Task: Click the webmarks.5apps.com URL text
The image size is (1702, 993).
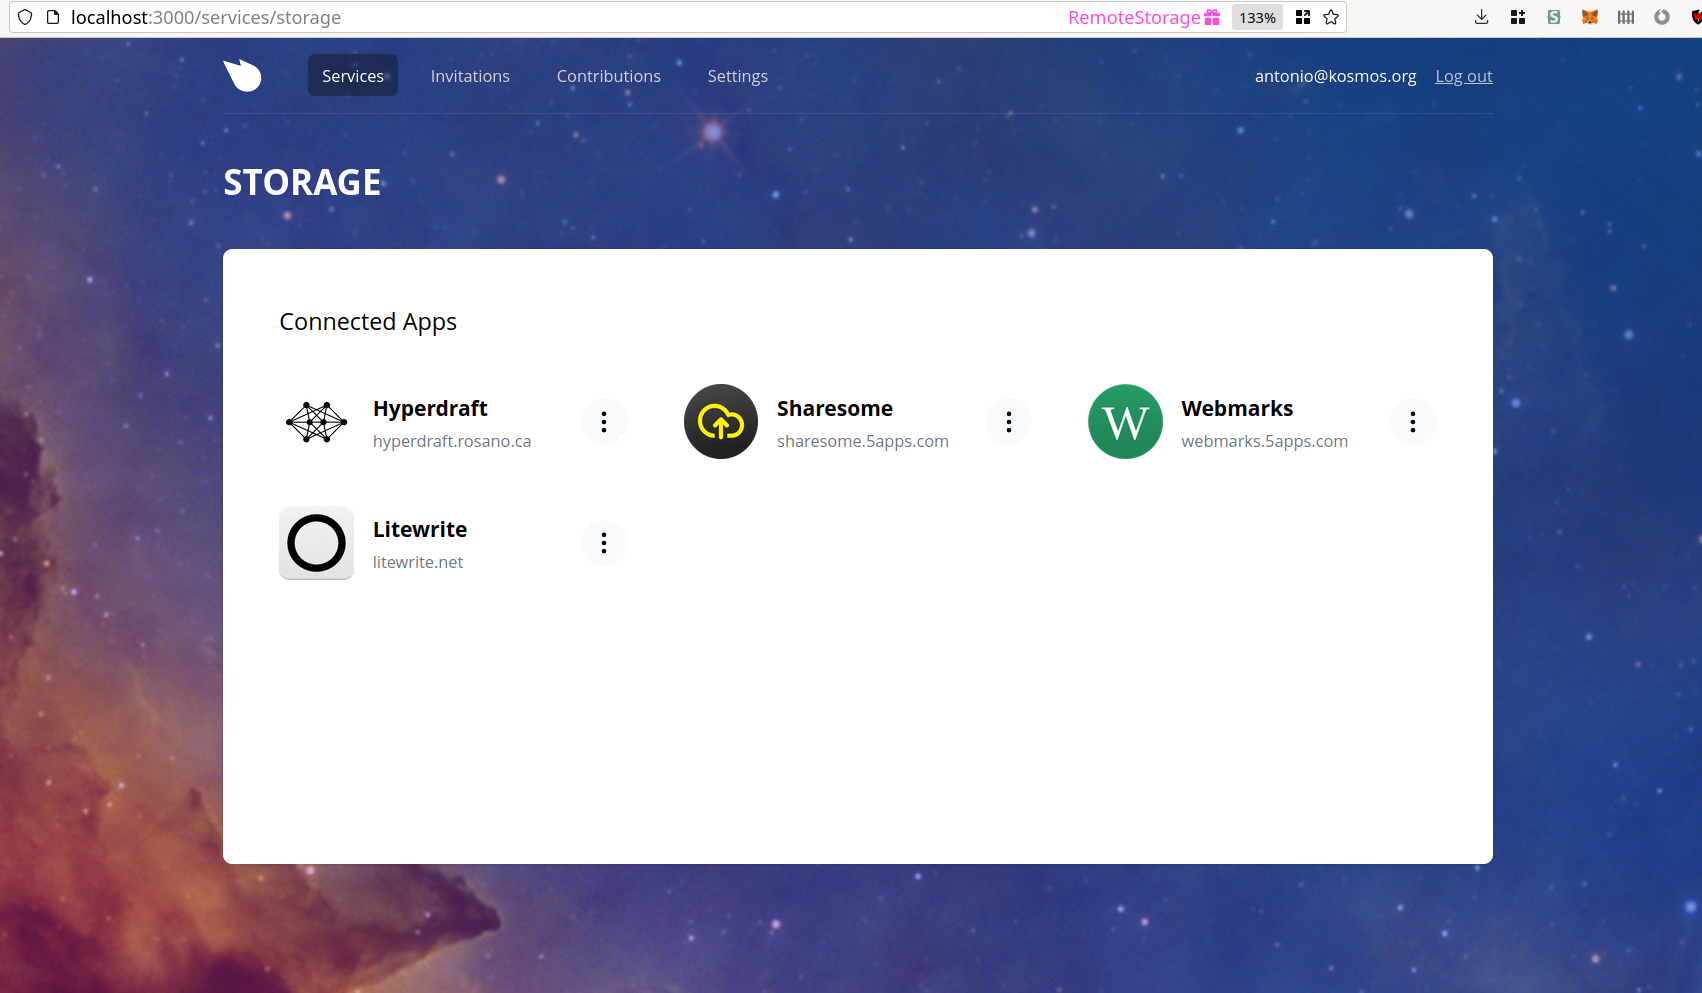Action: pos(1265,441)
